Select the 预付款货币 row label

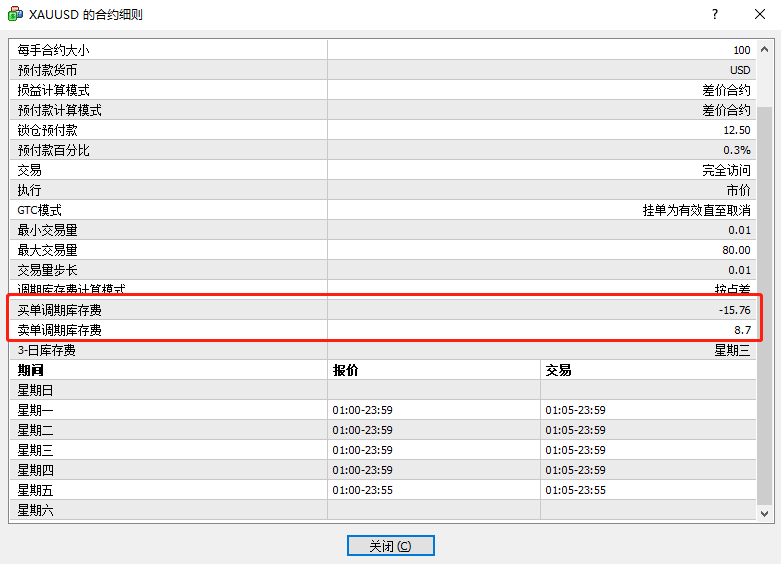coord(47,70)
